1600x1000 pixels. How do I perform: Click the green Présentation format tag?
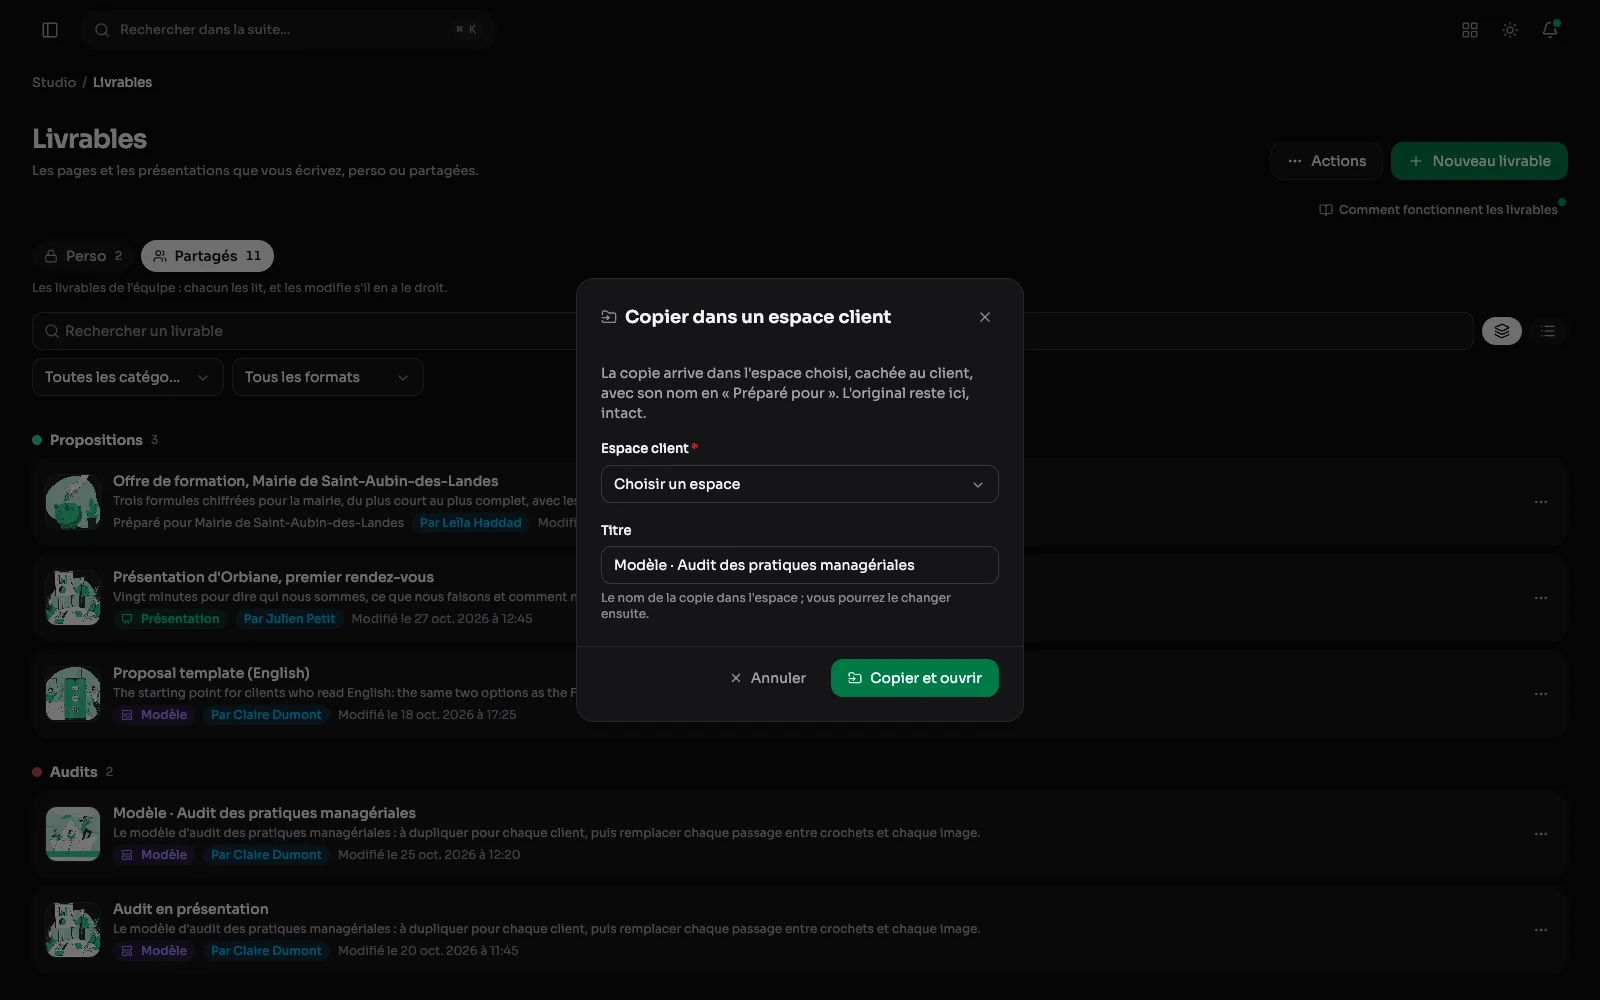click(x=170, y=619)
